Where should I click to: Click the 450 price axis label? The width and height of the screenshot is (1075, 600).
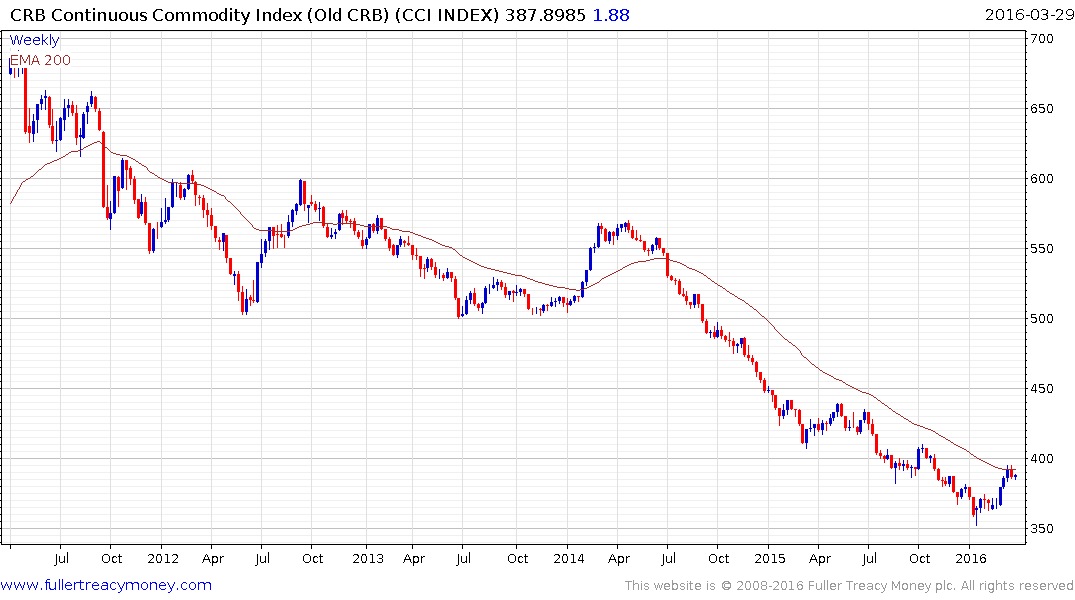point(1041,389)
